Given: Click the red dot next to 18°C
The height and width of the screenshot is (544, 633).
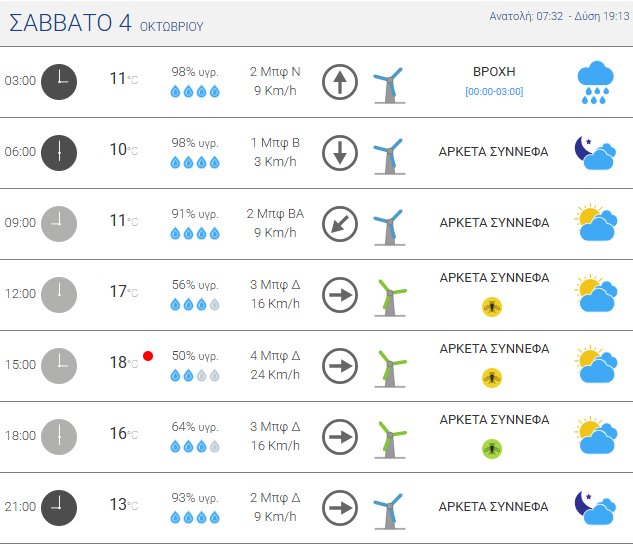Looking at the screenshot, I should pyautogui.click(x=148, y=355).
